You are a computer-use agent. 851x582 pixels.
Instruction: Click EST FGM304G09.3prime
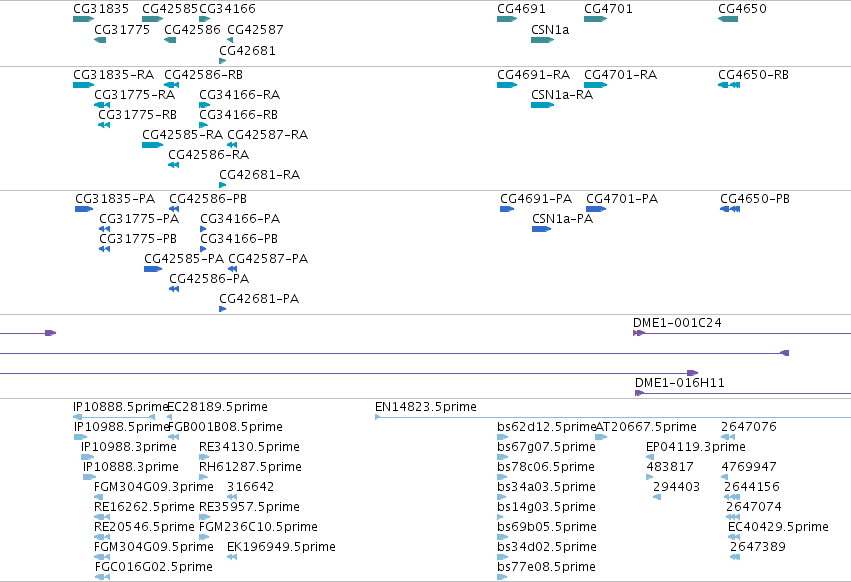click(x=154, y=487)
